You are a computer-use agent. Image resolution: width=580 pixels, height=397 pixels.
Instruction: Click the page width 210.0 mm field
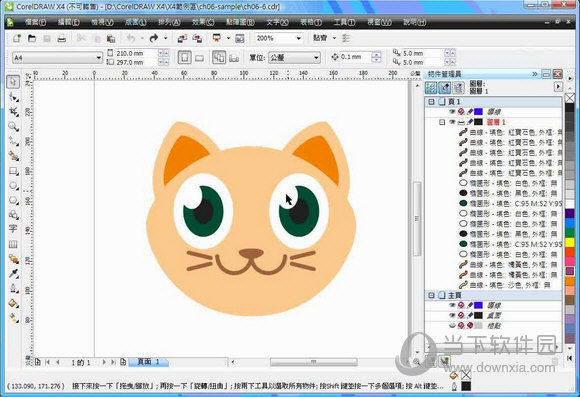[136, 53]
